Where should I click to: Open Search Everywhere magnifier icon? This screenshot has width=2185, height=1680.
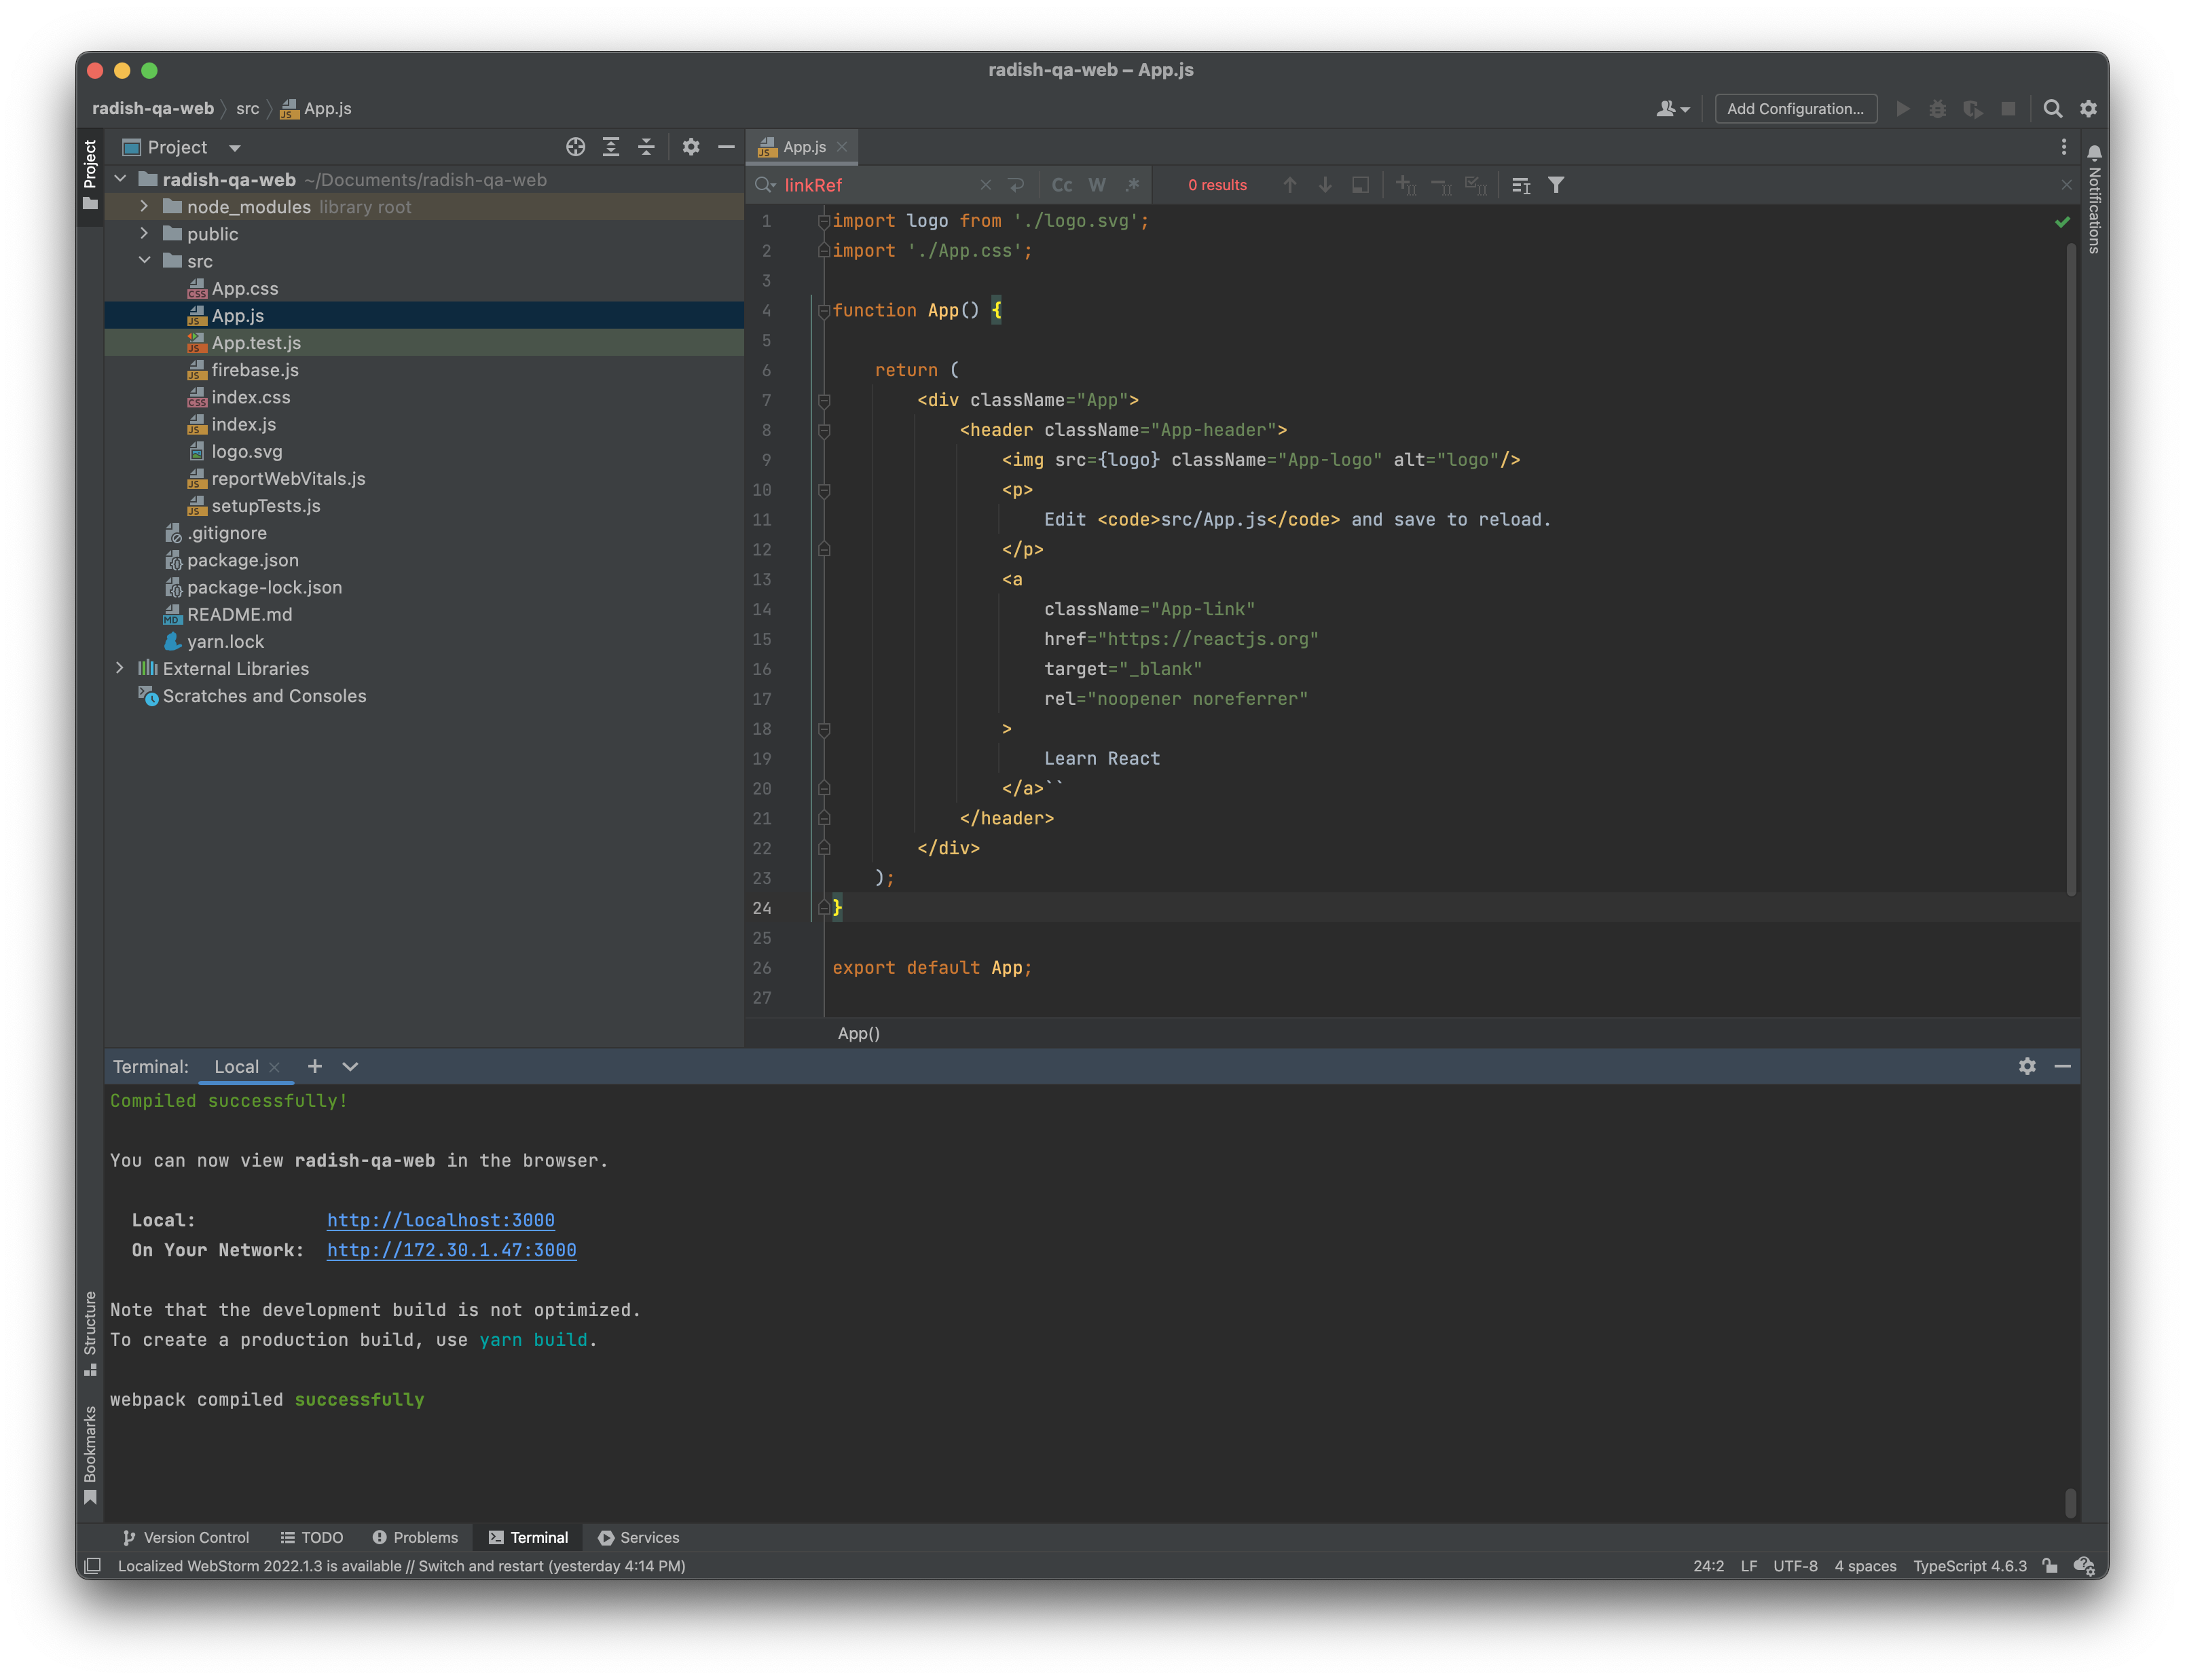2052,109
